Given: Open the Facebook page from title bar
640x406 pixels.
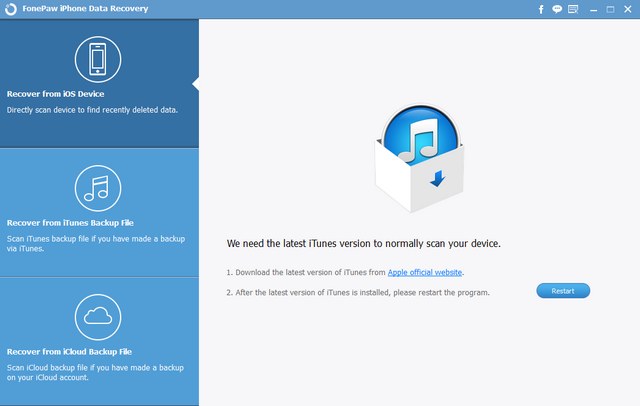Looking at the screenshot, I should [x=541, y=9].
